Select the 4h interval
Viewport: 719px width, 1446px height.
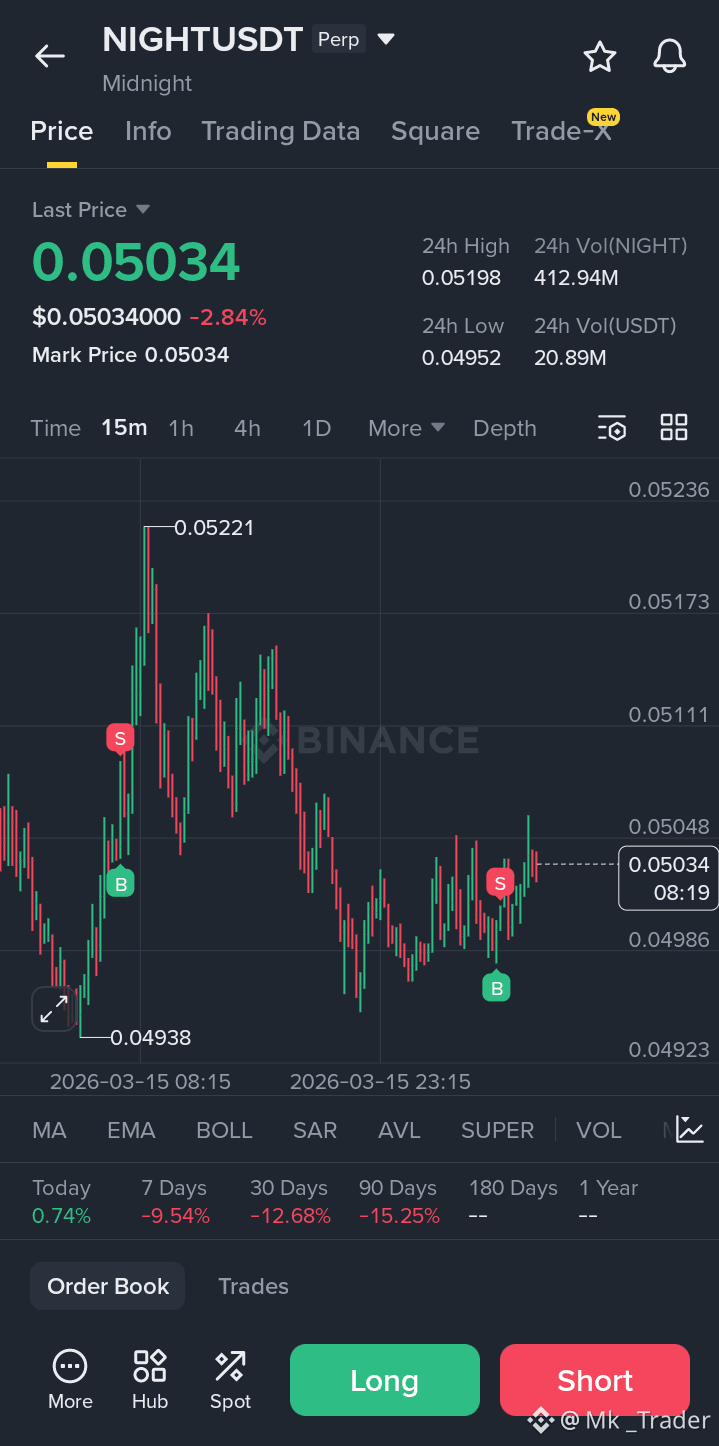pos(247,428)
